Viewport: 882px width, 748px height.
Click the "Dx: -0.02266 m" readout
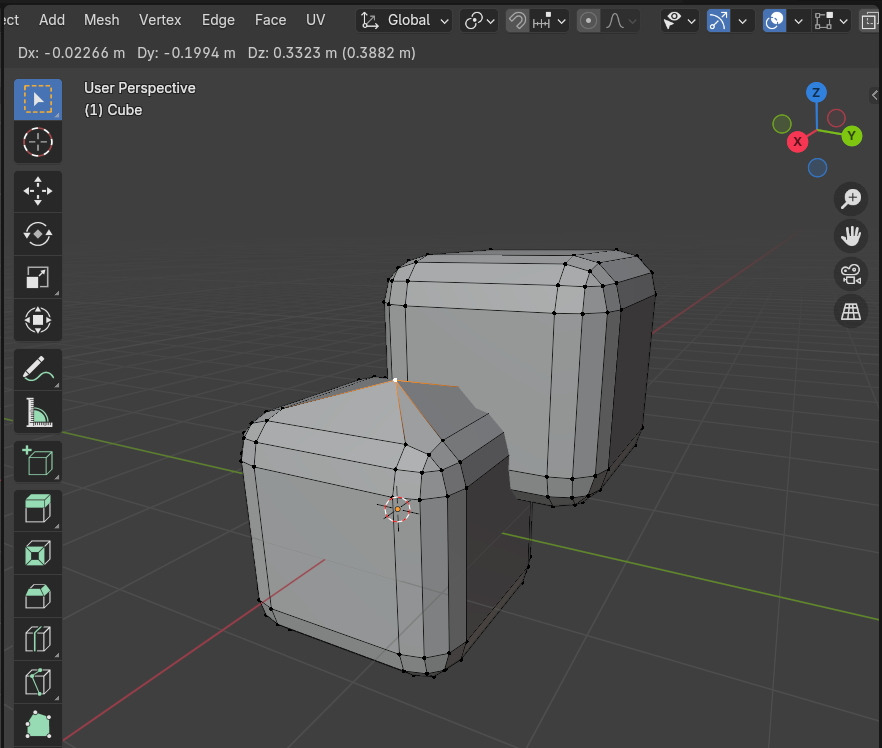pyautogui.click(x=71, y=53)
